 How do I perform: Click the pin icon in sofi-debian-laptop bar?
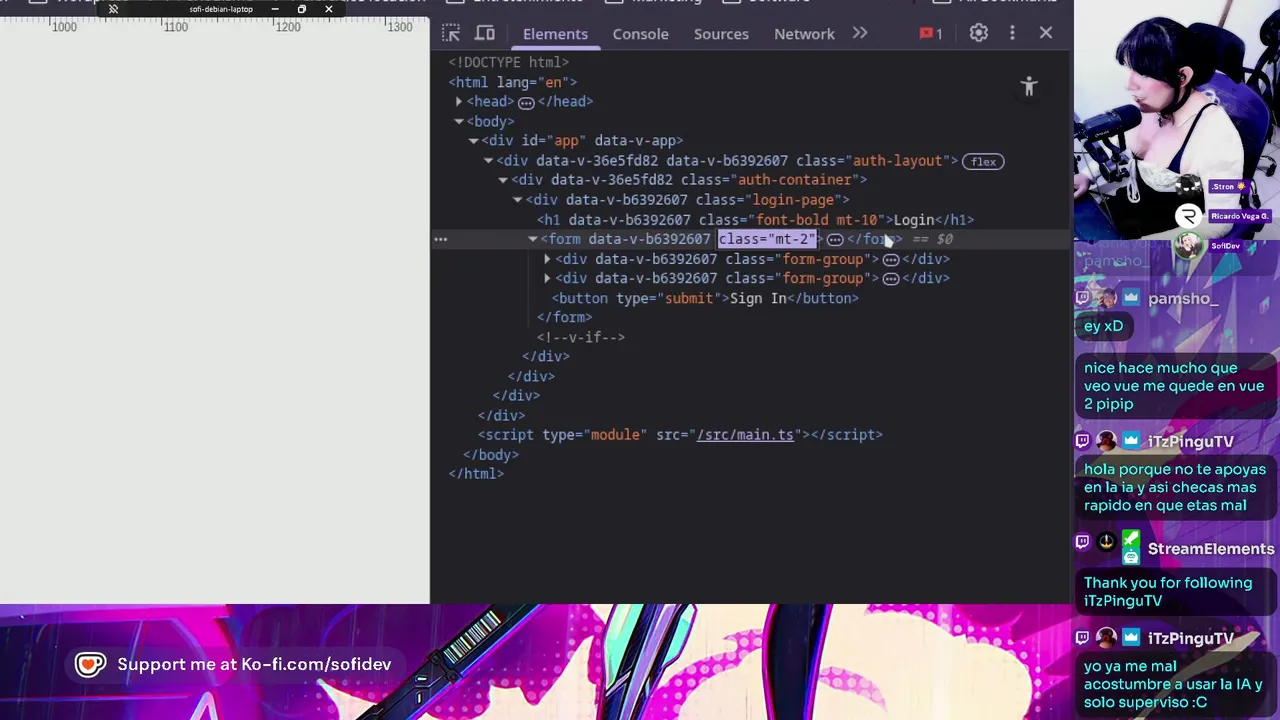tap(113, 9)
